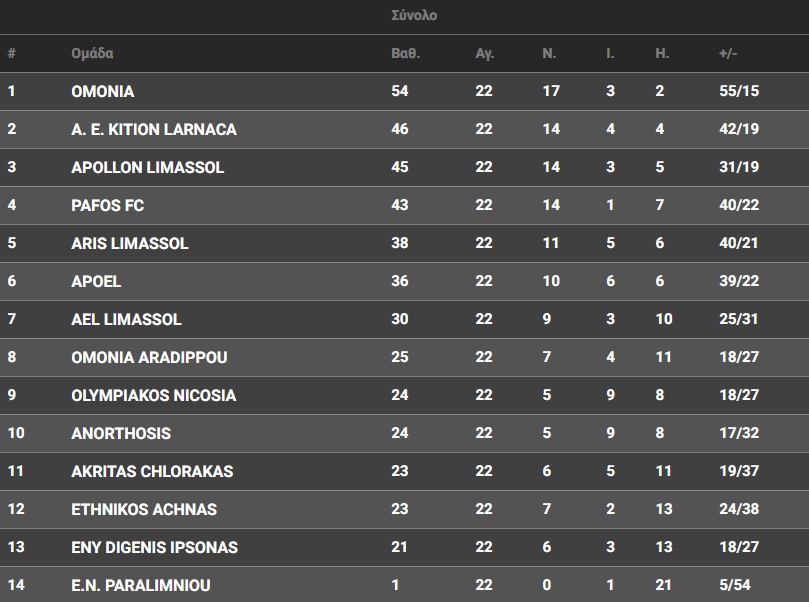This screenshot has width=809, height=602.
Task: Open the ANORTHOSIS team page
Action: click(121, 434)
